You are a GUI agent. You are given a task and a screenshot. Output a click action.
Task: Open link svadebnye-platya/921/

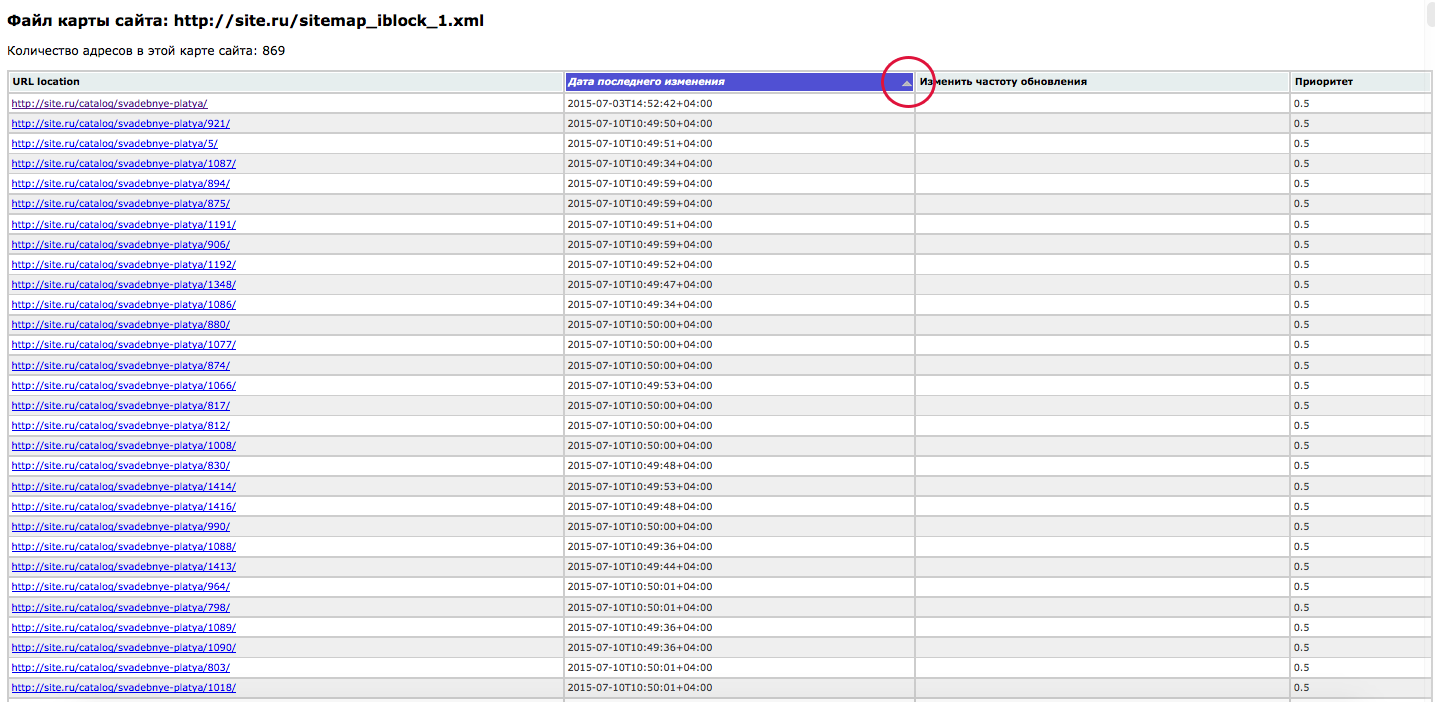(120, 123)
